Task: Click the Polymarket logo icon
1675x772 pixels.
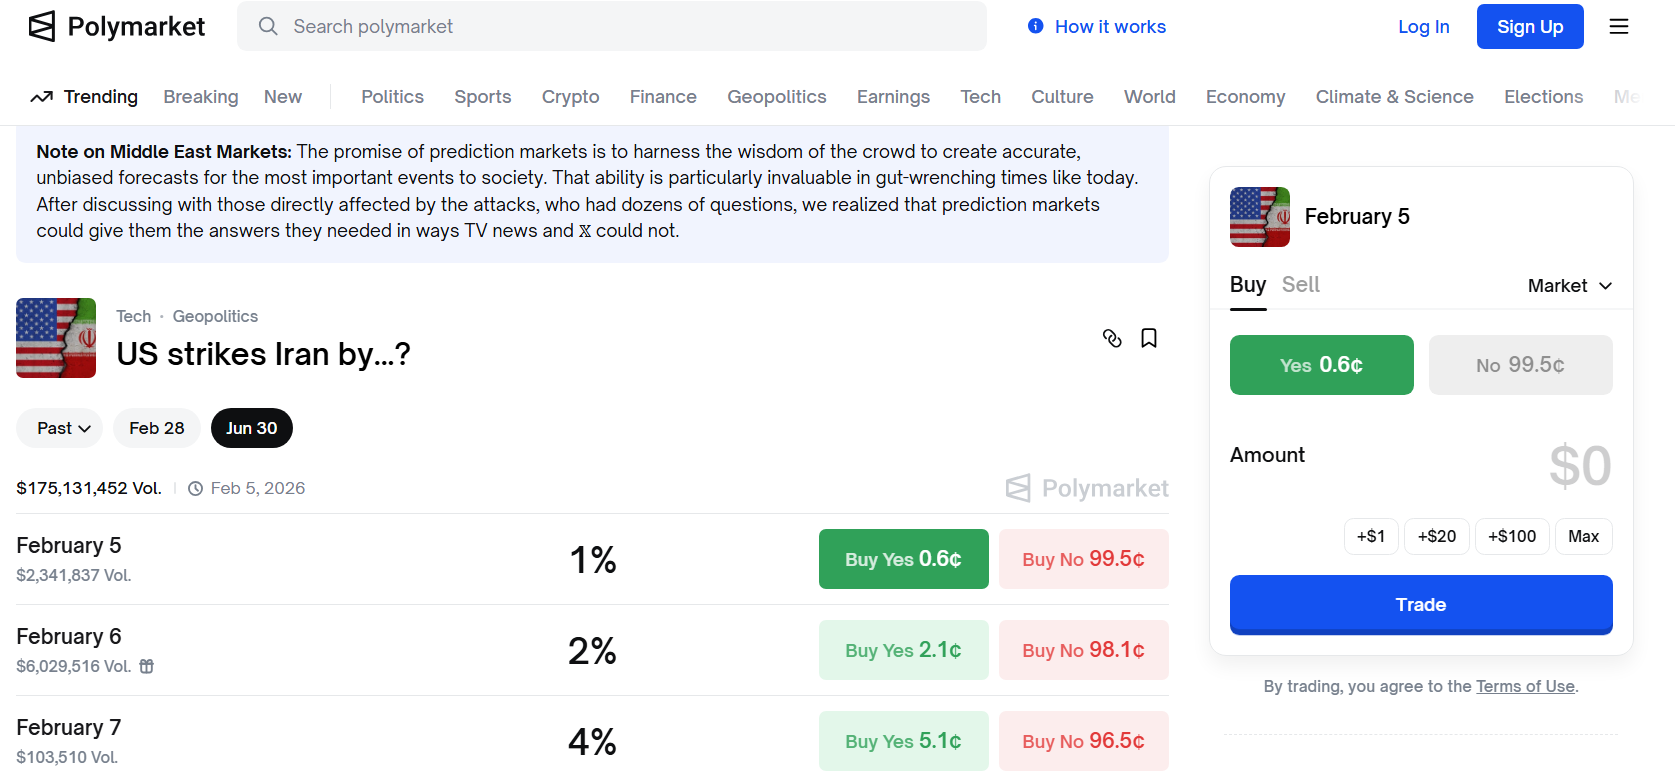Action: [42, 27]
